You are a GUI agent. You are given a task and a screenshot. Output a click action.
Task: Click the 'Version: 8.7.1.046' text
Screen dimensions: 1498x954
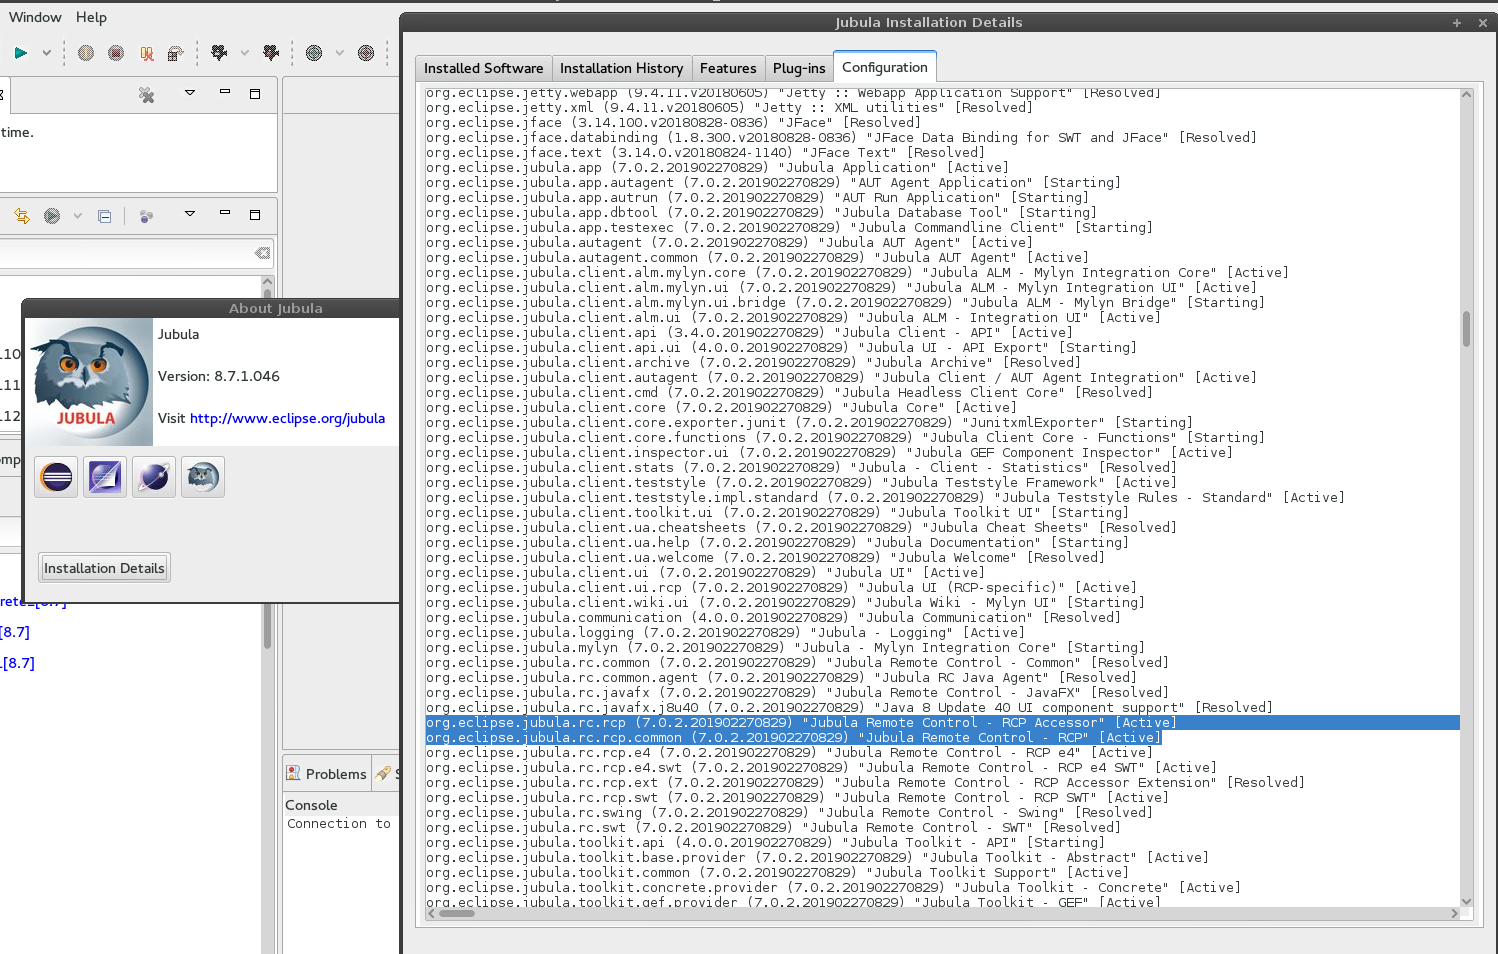(x=219, y=377)
